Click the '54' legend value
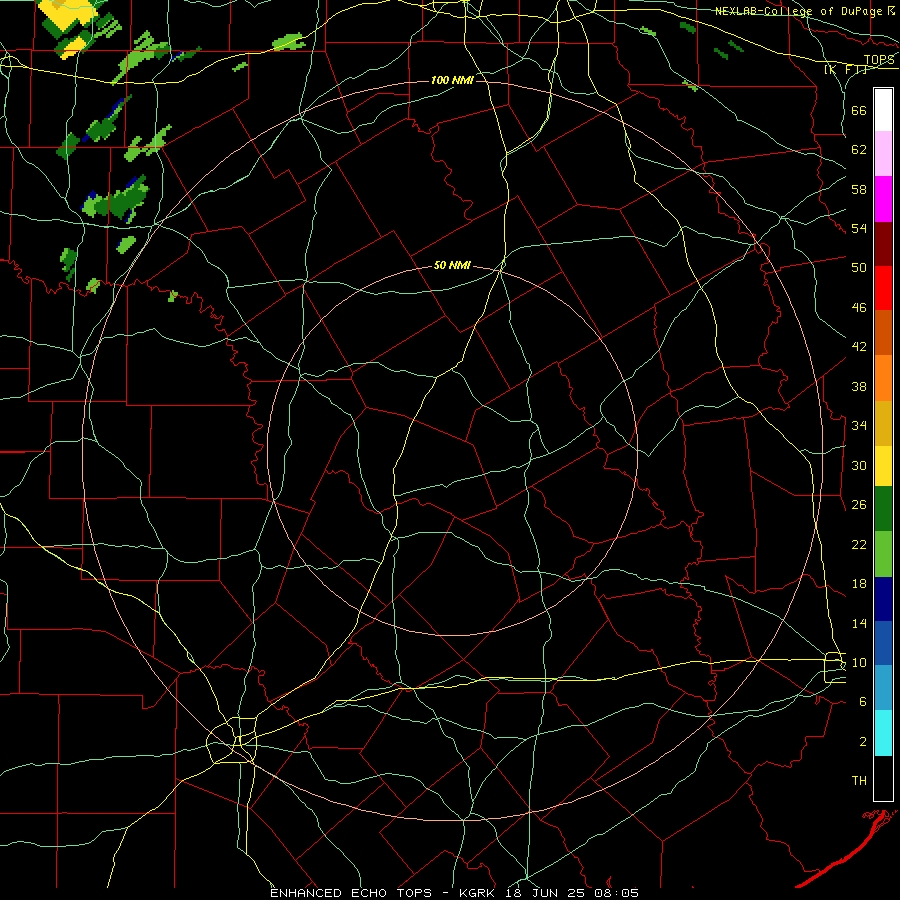The height and width of the screenshot is (900, 900). coord(859,228)
